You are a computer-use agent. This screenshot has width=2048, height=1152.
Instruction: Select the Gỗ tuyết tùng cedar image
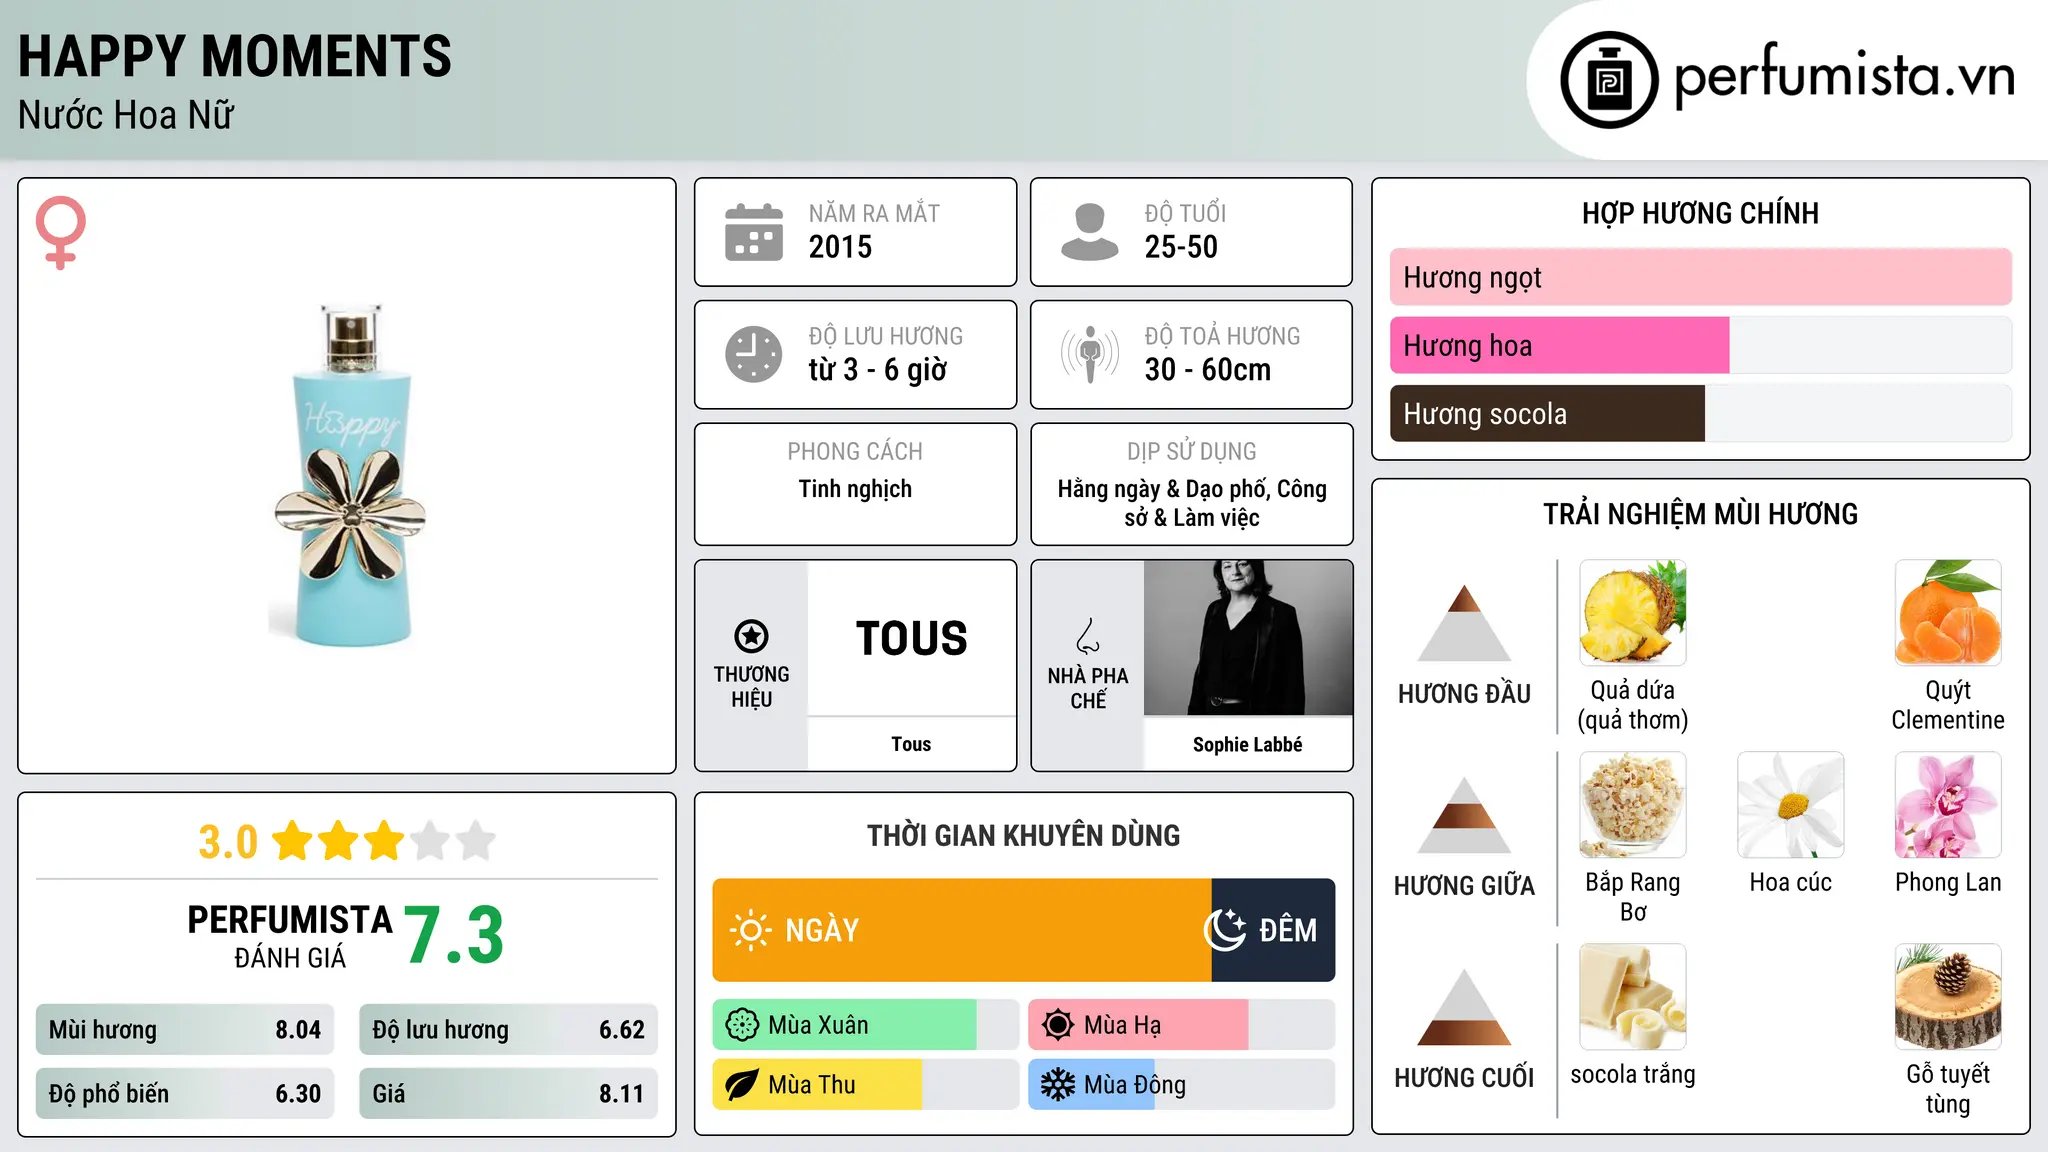coord(1948,997)
